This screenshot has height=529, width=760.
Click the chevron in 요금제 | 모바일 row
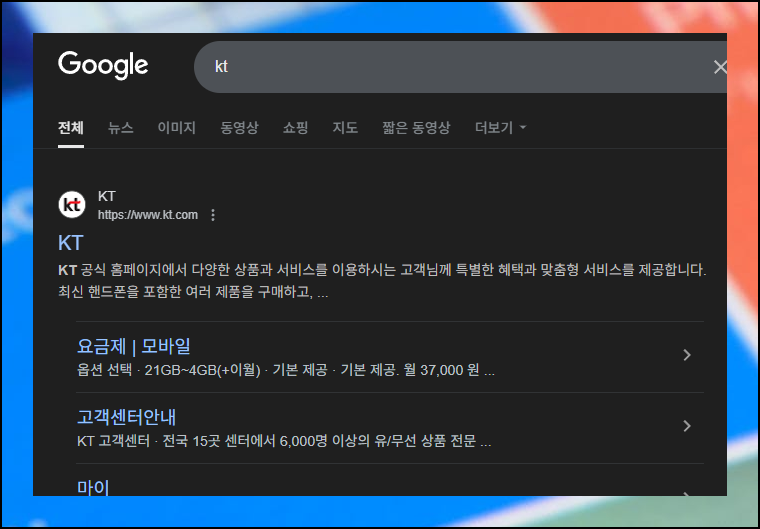pyautogui.click(x=687, y=355)
